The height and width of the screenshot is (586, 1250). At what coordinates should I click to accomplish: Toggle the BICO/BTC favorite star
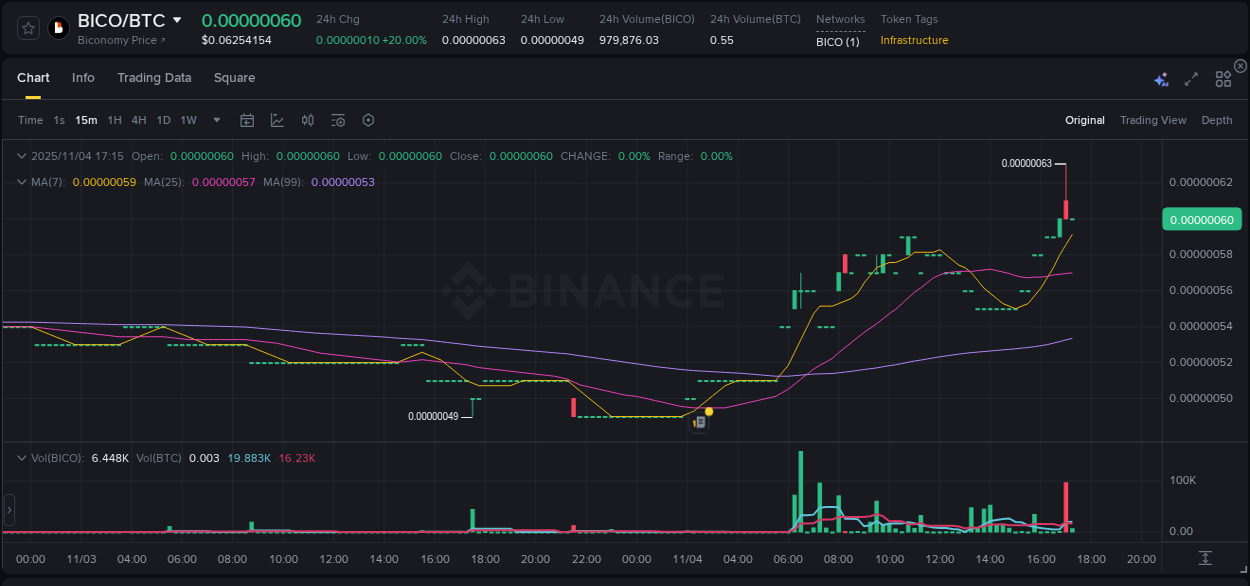click(x=27, y=28)
